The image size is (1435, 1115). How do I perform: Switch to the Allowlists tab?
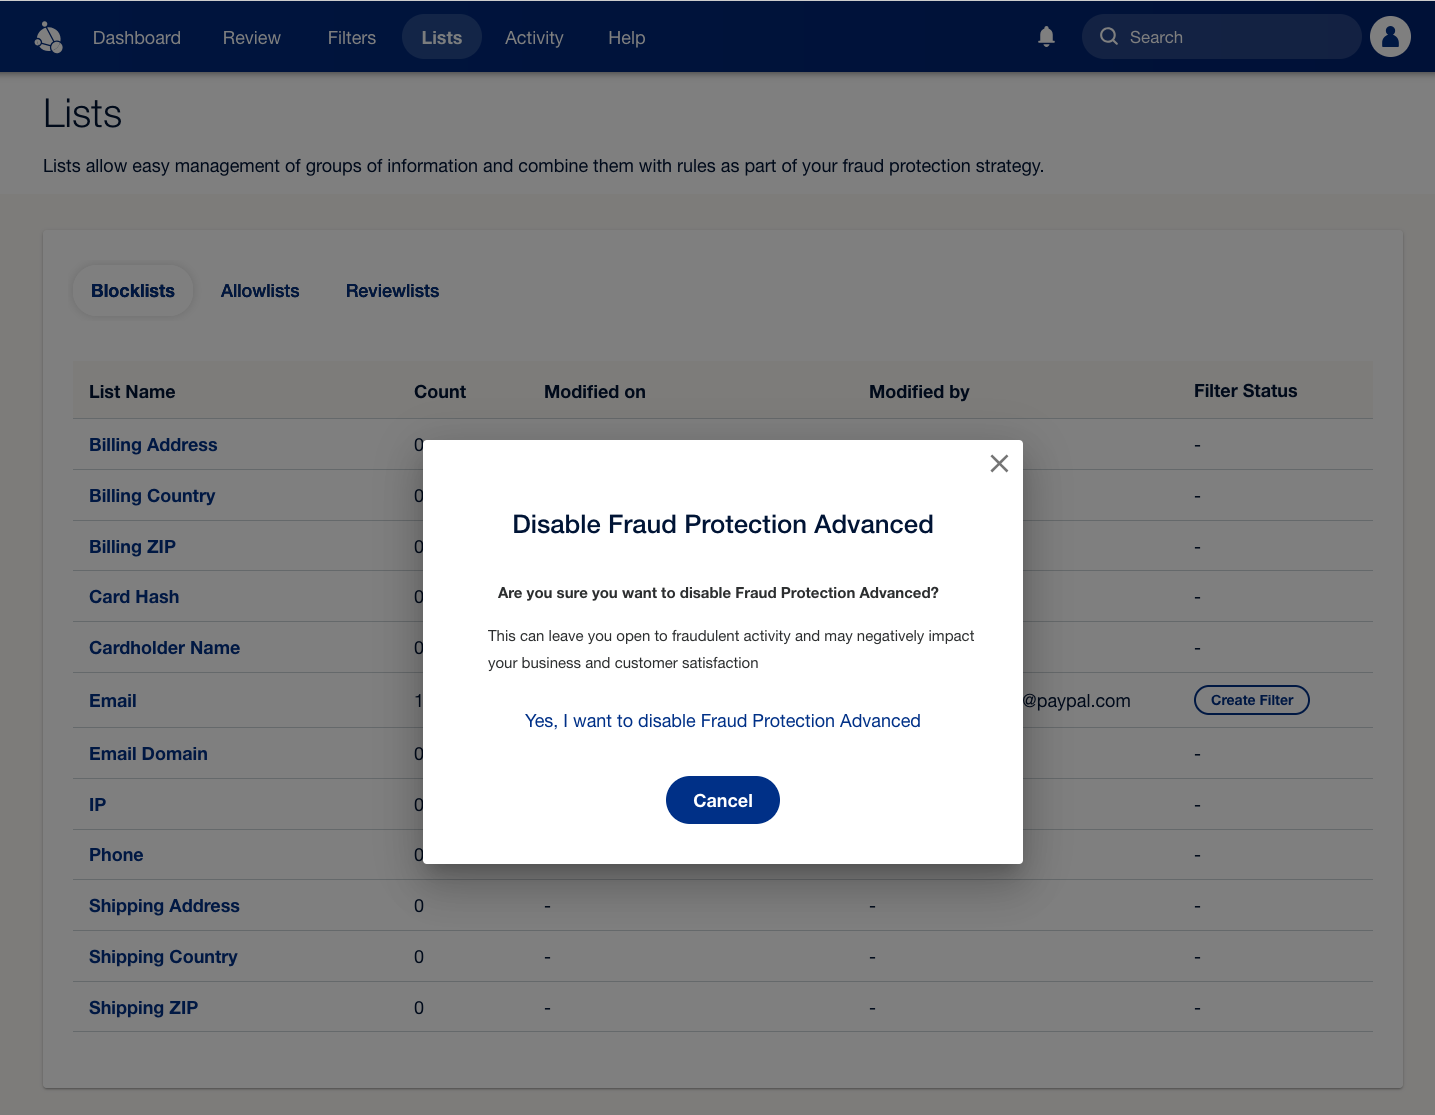[x=260, y=291]
